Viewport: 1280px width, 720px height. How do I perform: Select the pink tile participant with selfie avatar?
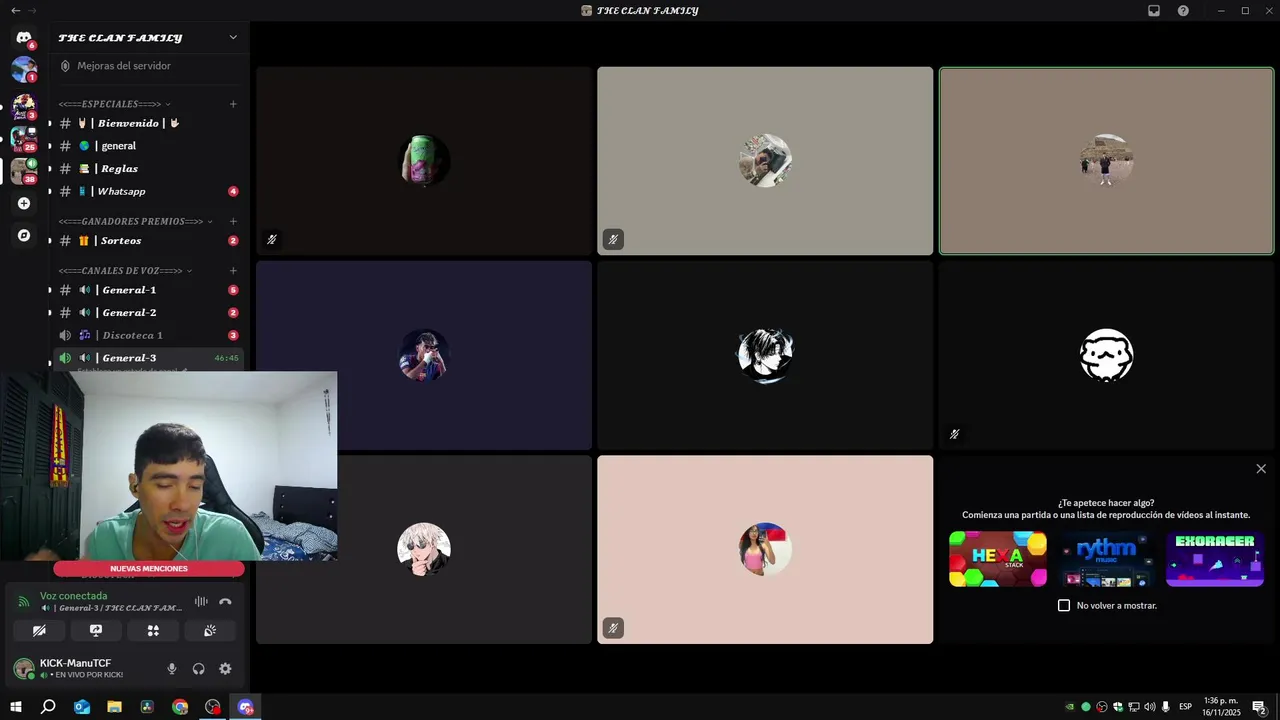765,549
